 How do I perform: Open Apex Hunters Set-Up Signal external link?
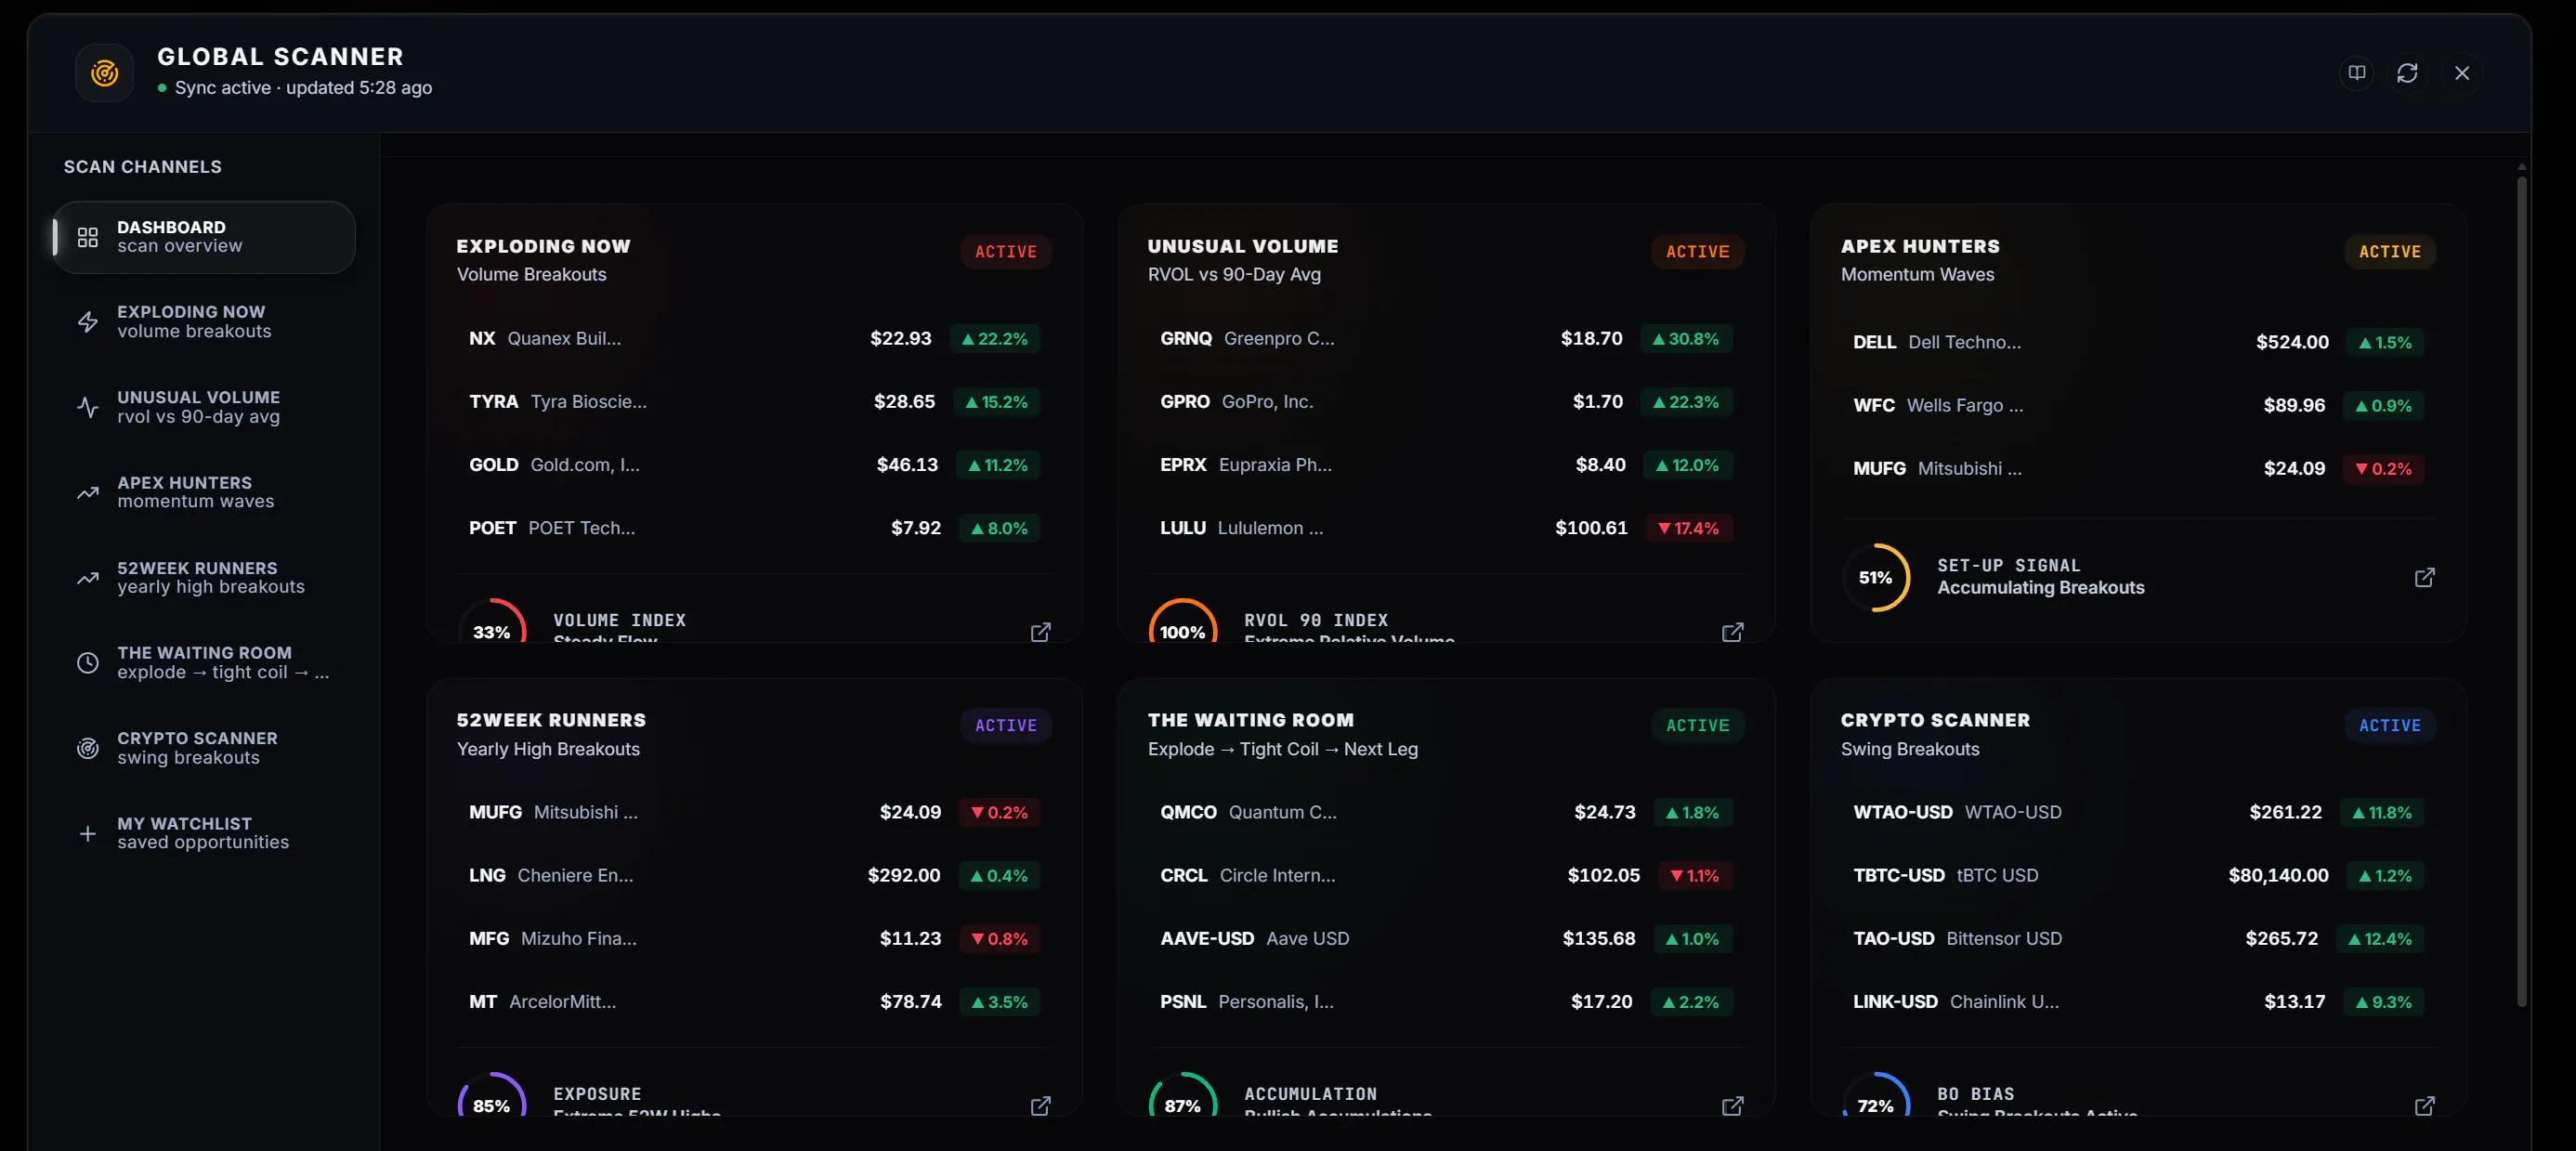point(2424,577)
